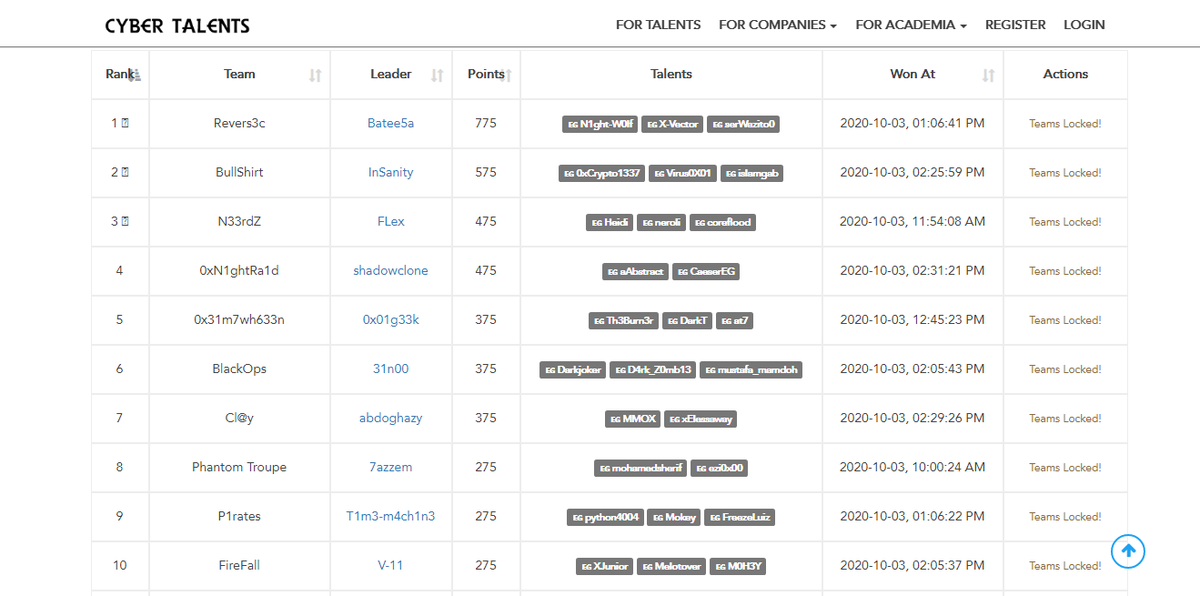Click the mustafa_mamdoh talent badge

[751, 369]
